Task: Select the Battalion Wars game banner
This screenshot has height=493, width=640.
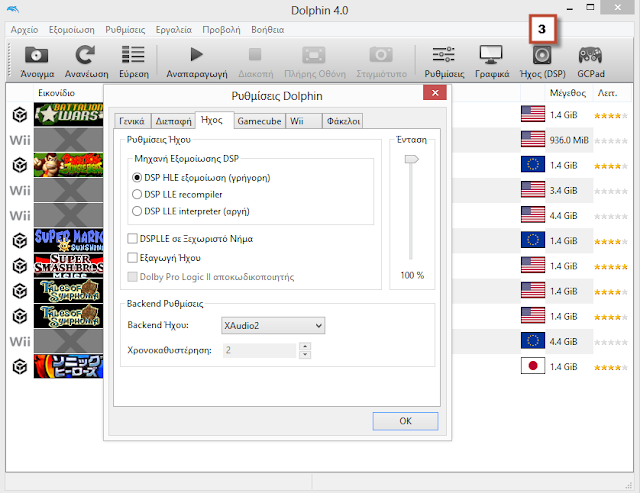Action: 68,114
